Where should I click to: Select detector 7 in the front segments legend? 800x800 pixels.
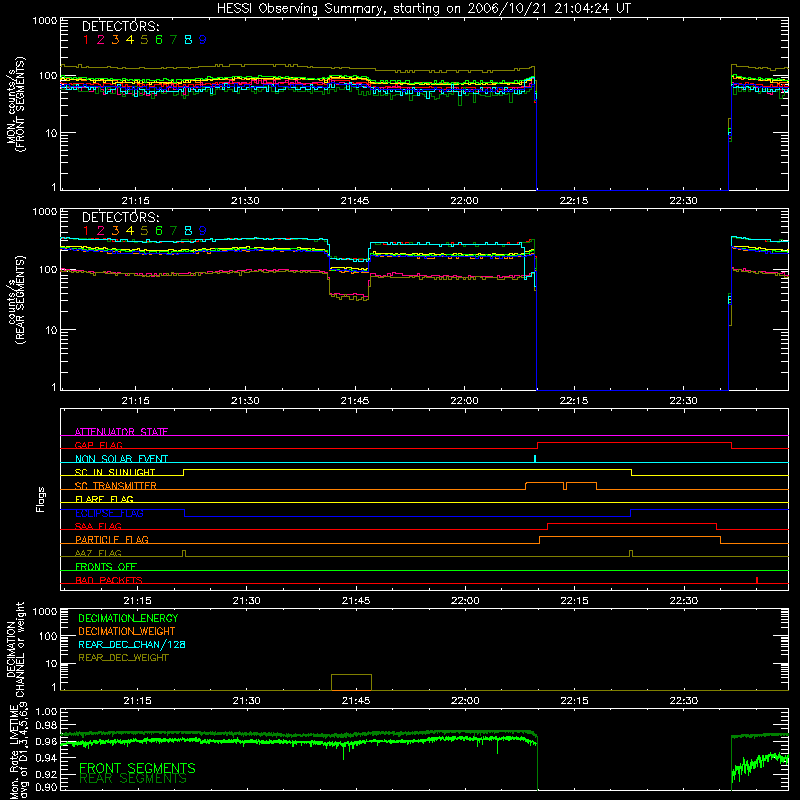coord(173,40)
